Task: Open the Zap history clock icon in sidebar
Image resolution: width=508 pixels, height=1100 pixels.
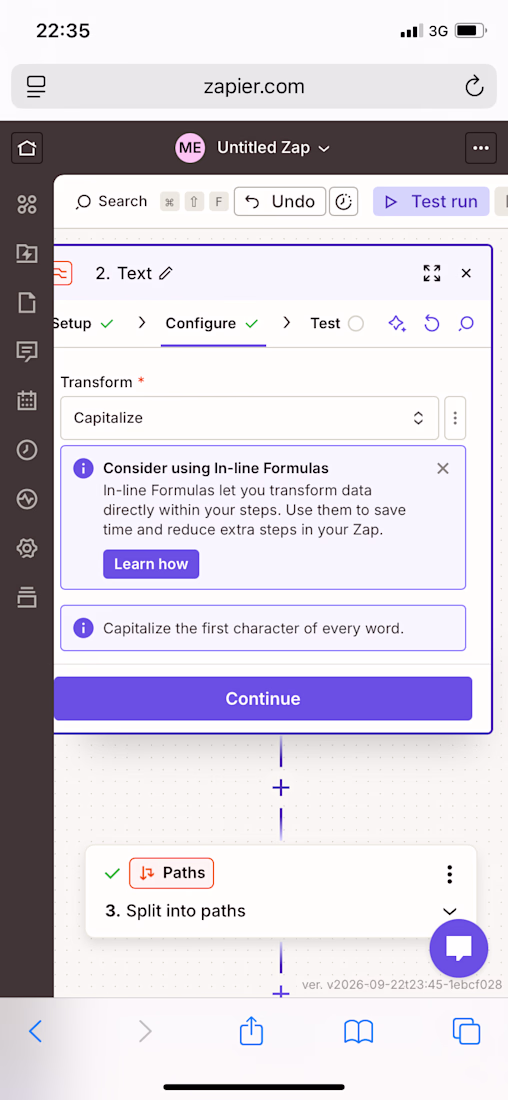Action: pos(27,450)
